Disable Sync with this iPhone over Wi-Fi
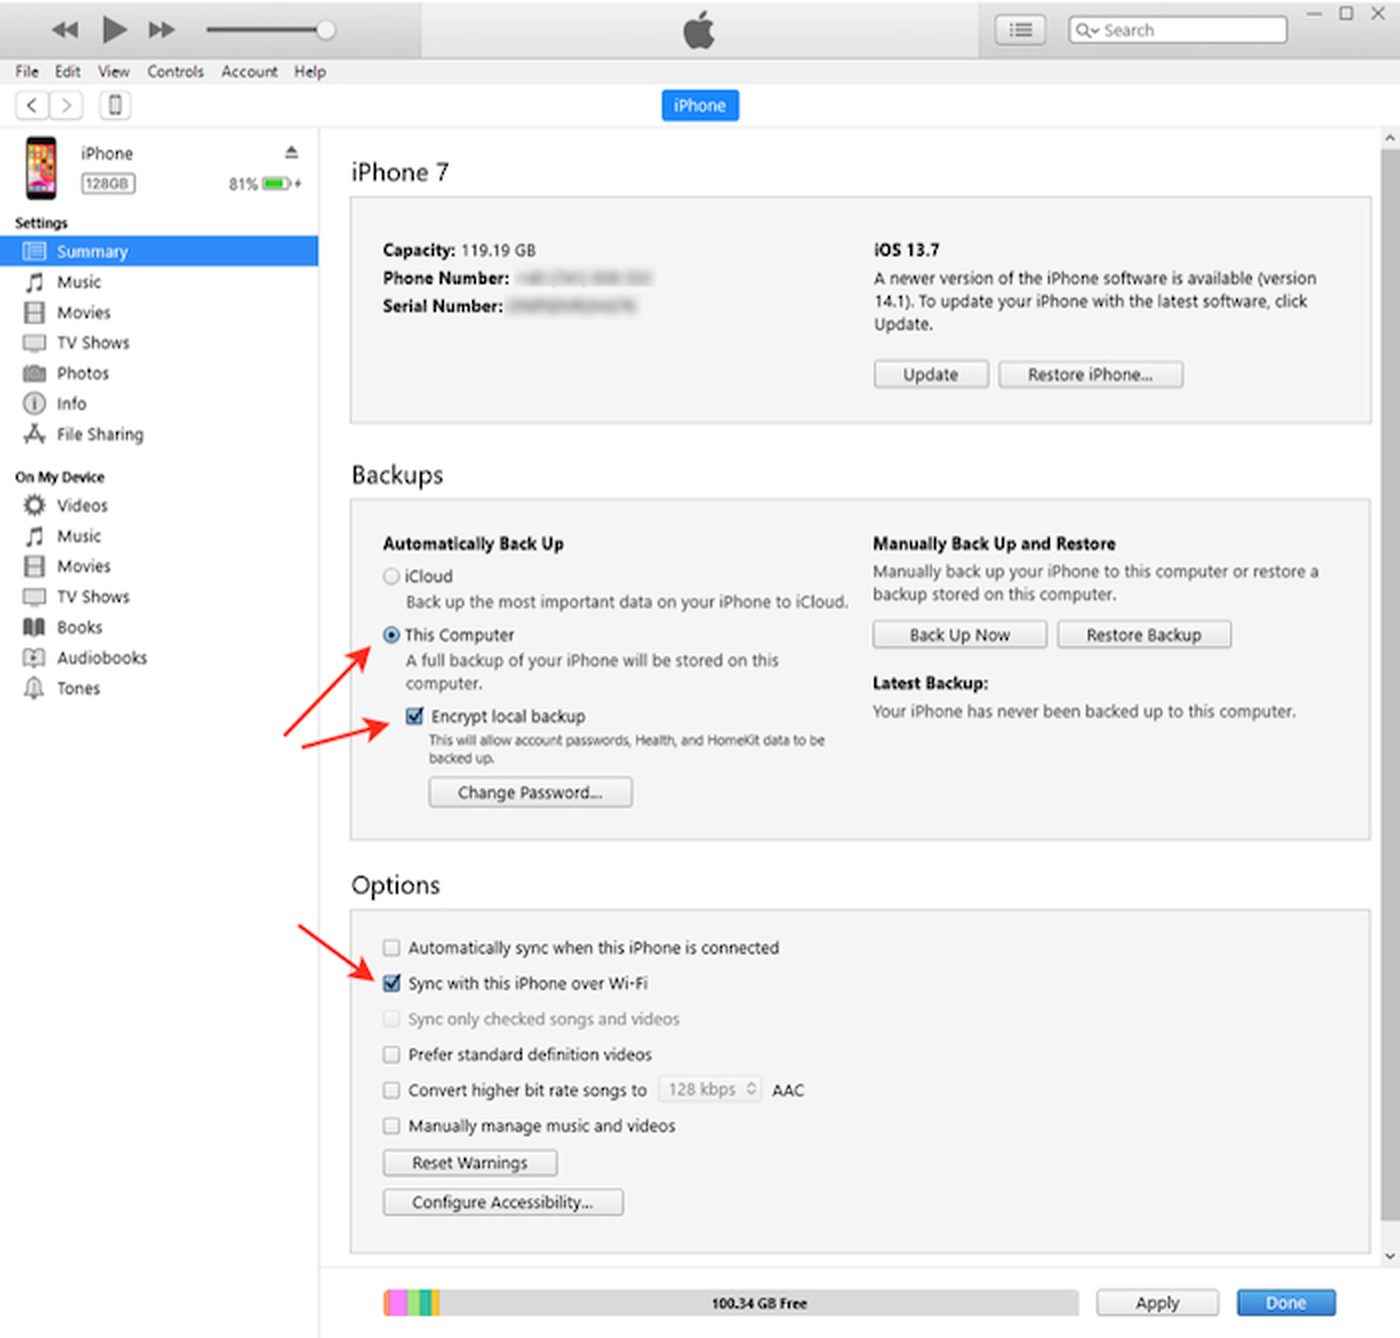1400x1338 pixels. 392,983
